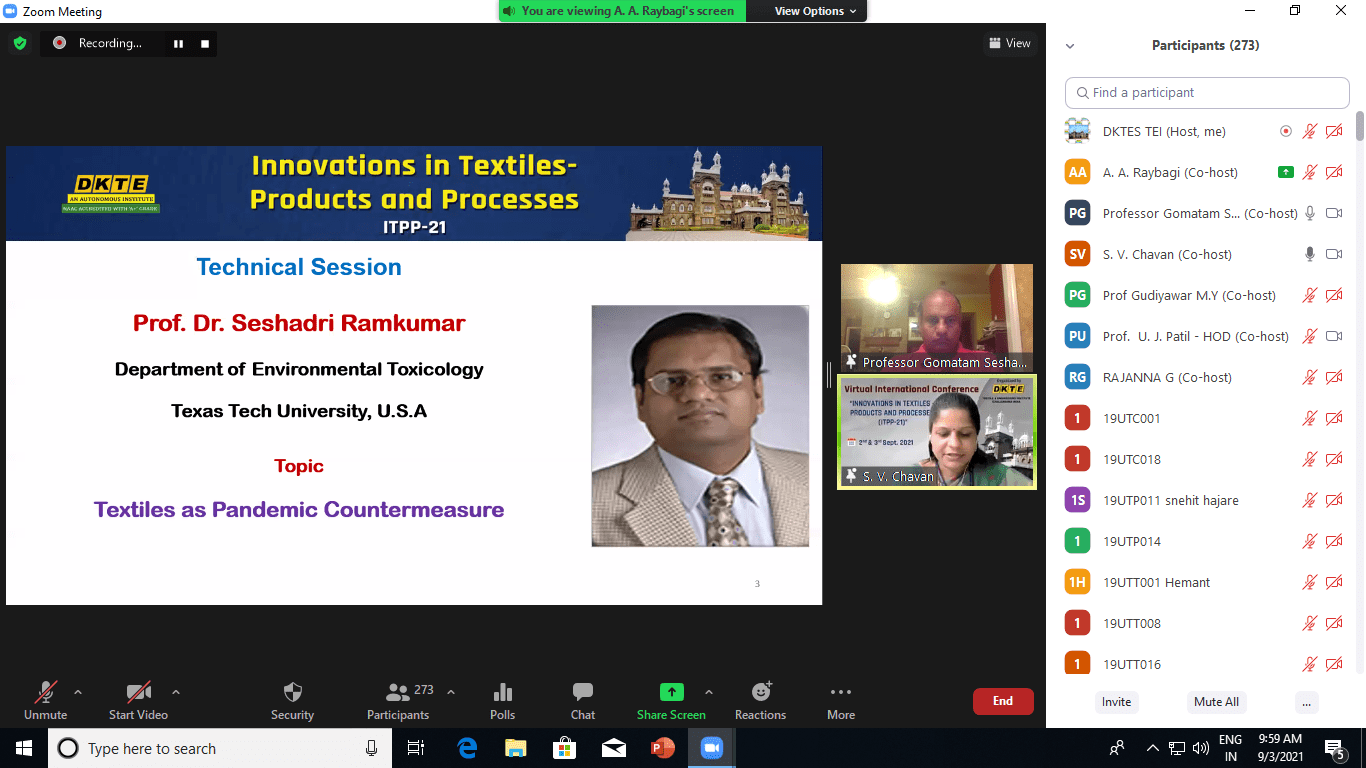
Task: Open the ellipsis menu beside Mute All
Action: point(1306,702)
